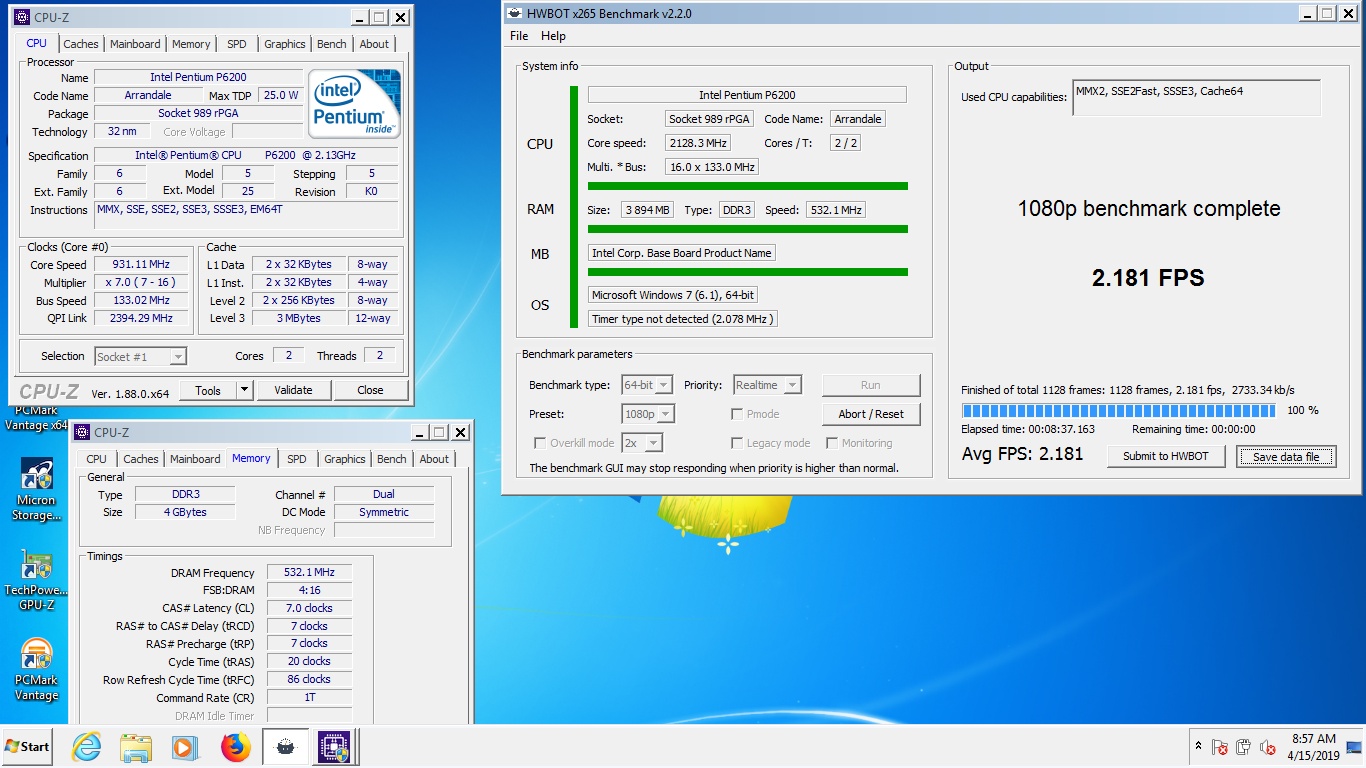Select the CPU-Z taskbar icon
This screenshot has height=768, width=1366.
(333, 747)
